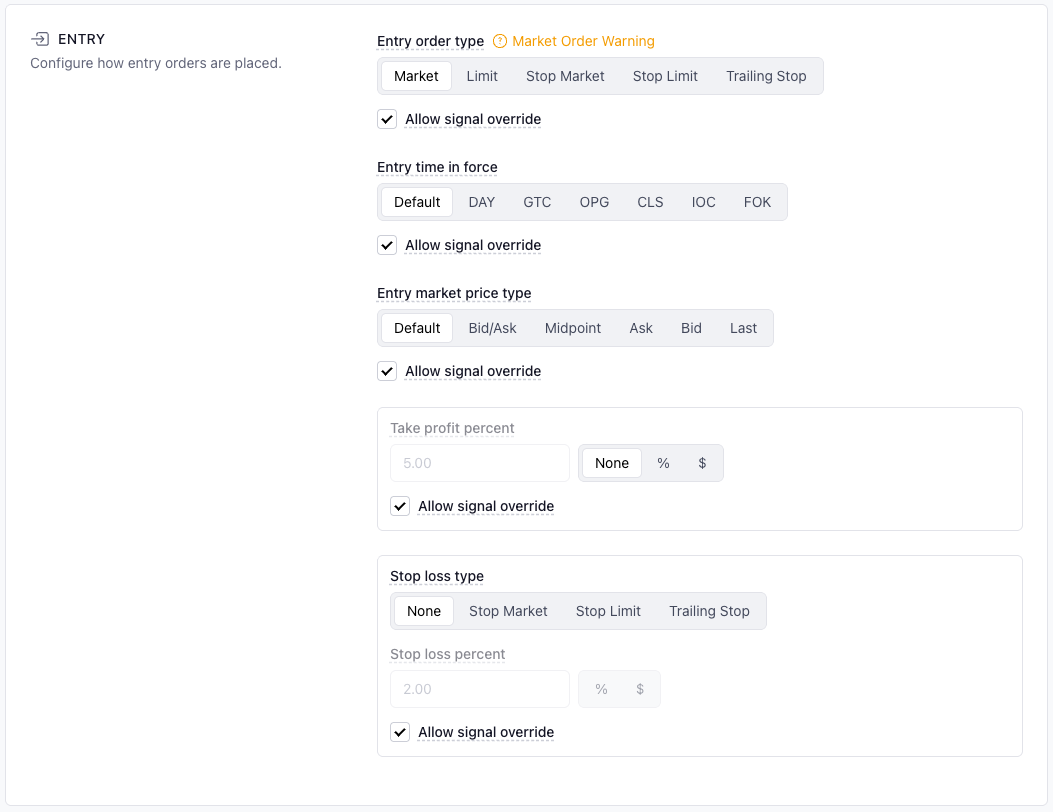Click the Market Order Warning icon

point(500,42)
